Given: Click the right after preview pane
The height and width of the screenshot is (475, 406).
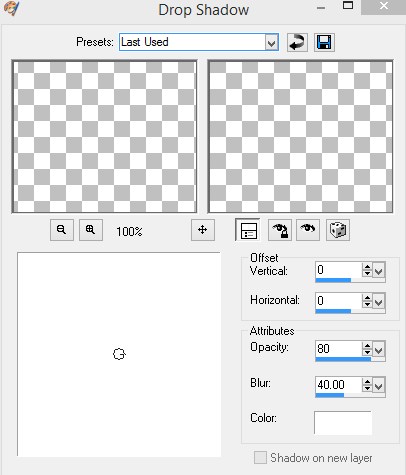Looking at the screenshot, I should point(300,137).
